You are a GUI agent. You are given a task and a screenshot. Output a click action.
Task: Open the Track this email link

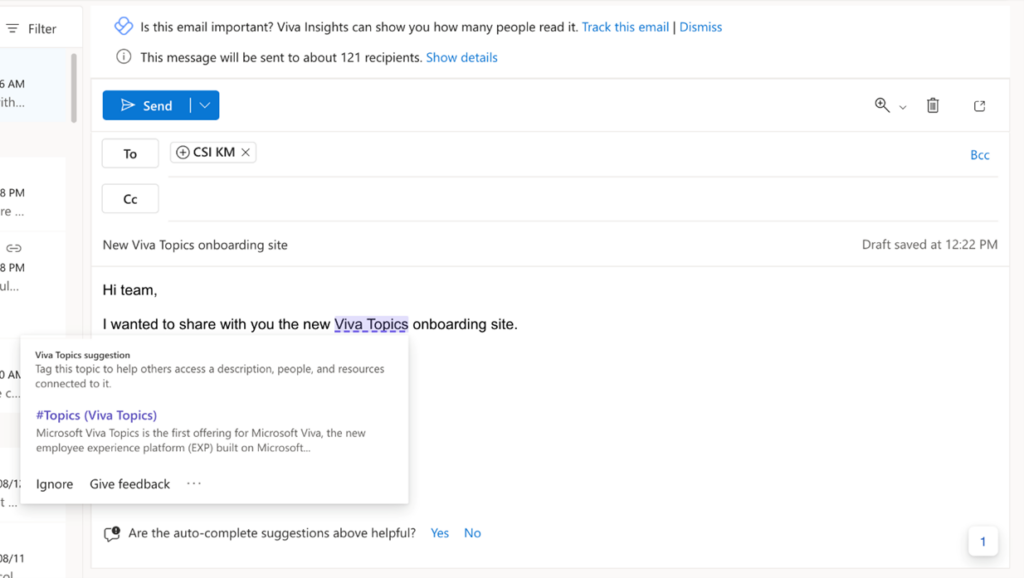coord(625,27)
